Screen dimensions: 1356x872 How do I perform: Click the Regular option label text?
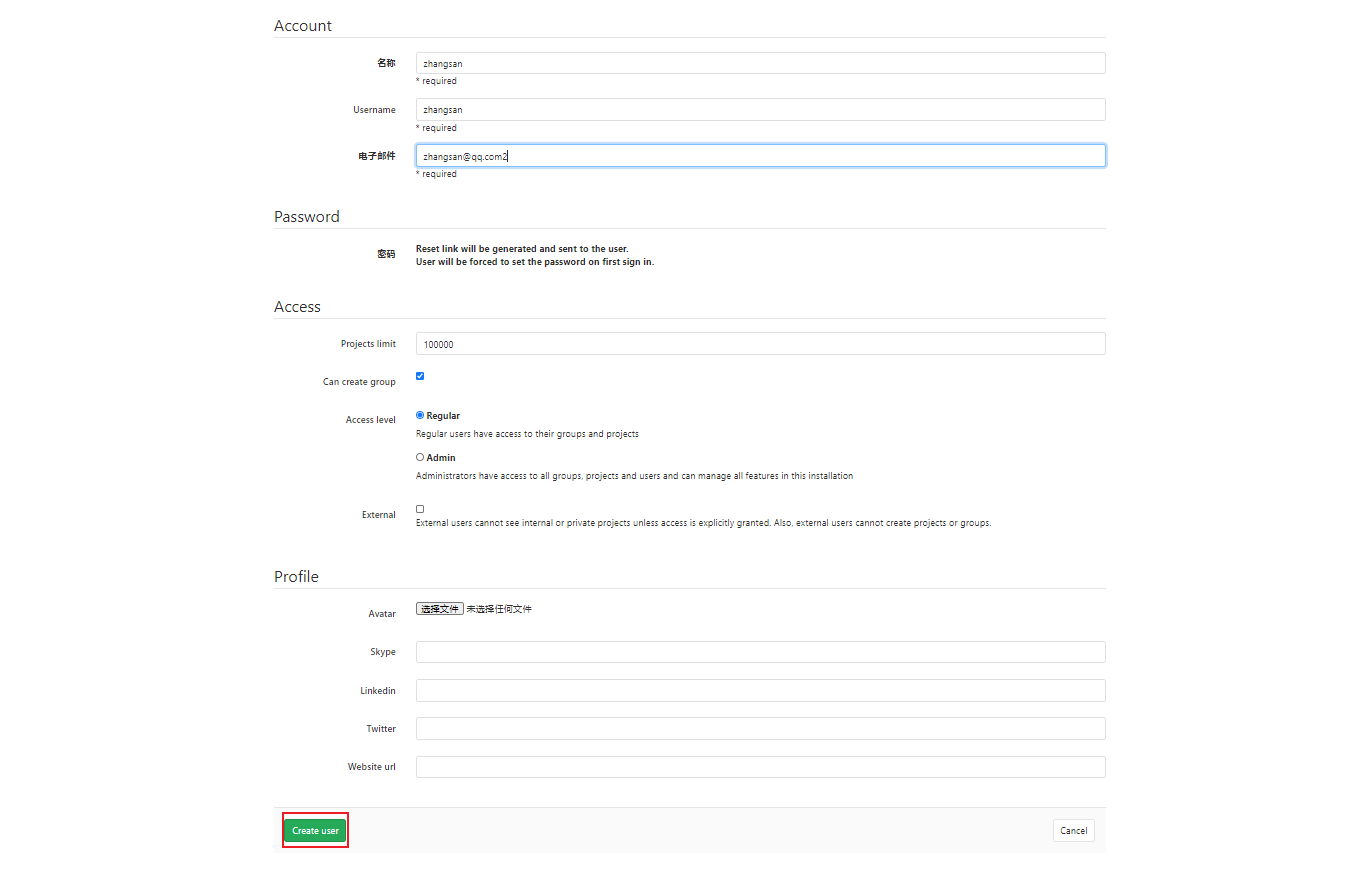pos(443,415)
